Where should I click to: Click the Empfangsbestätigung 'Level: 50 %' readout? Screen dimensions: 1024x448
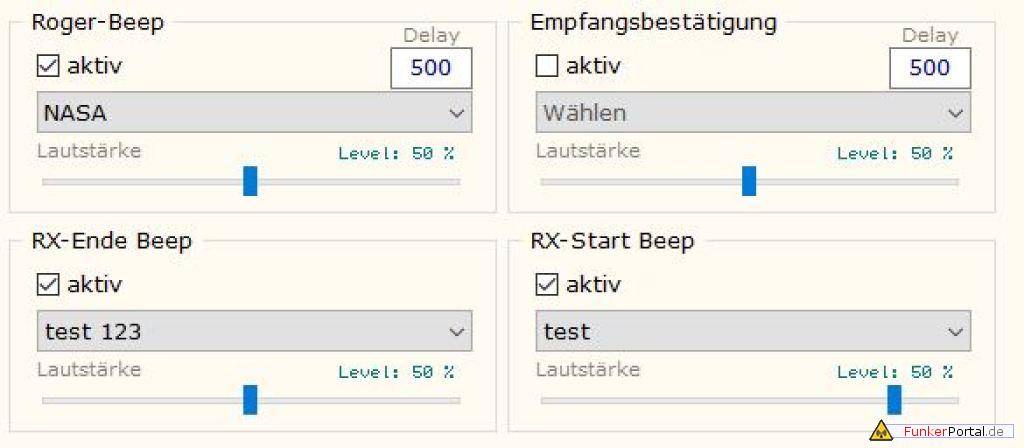895,154
